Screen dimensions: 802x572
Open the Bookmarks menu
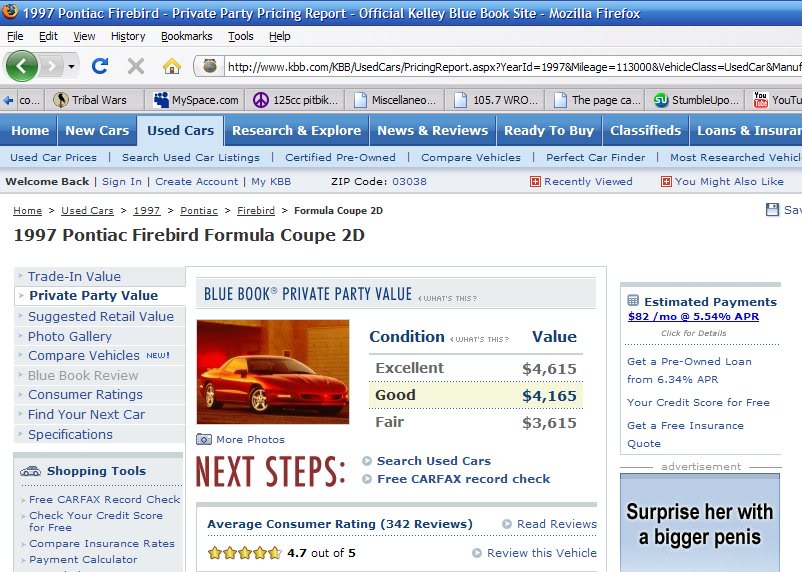tap(187, 36)
